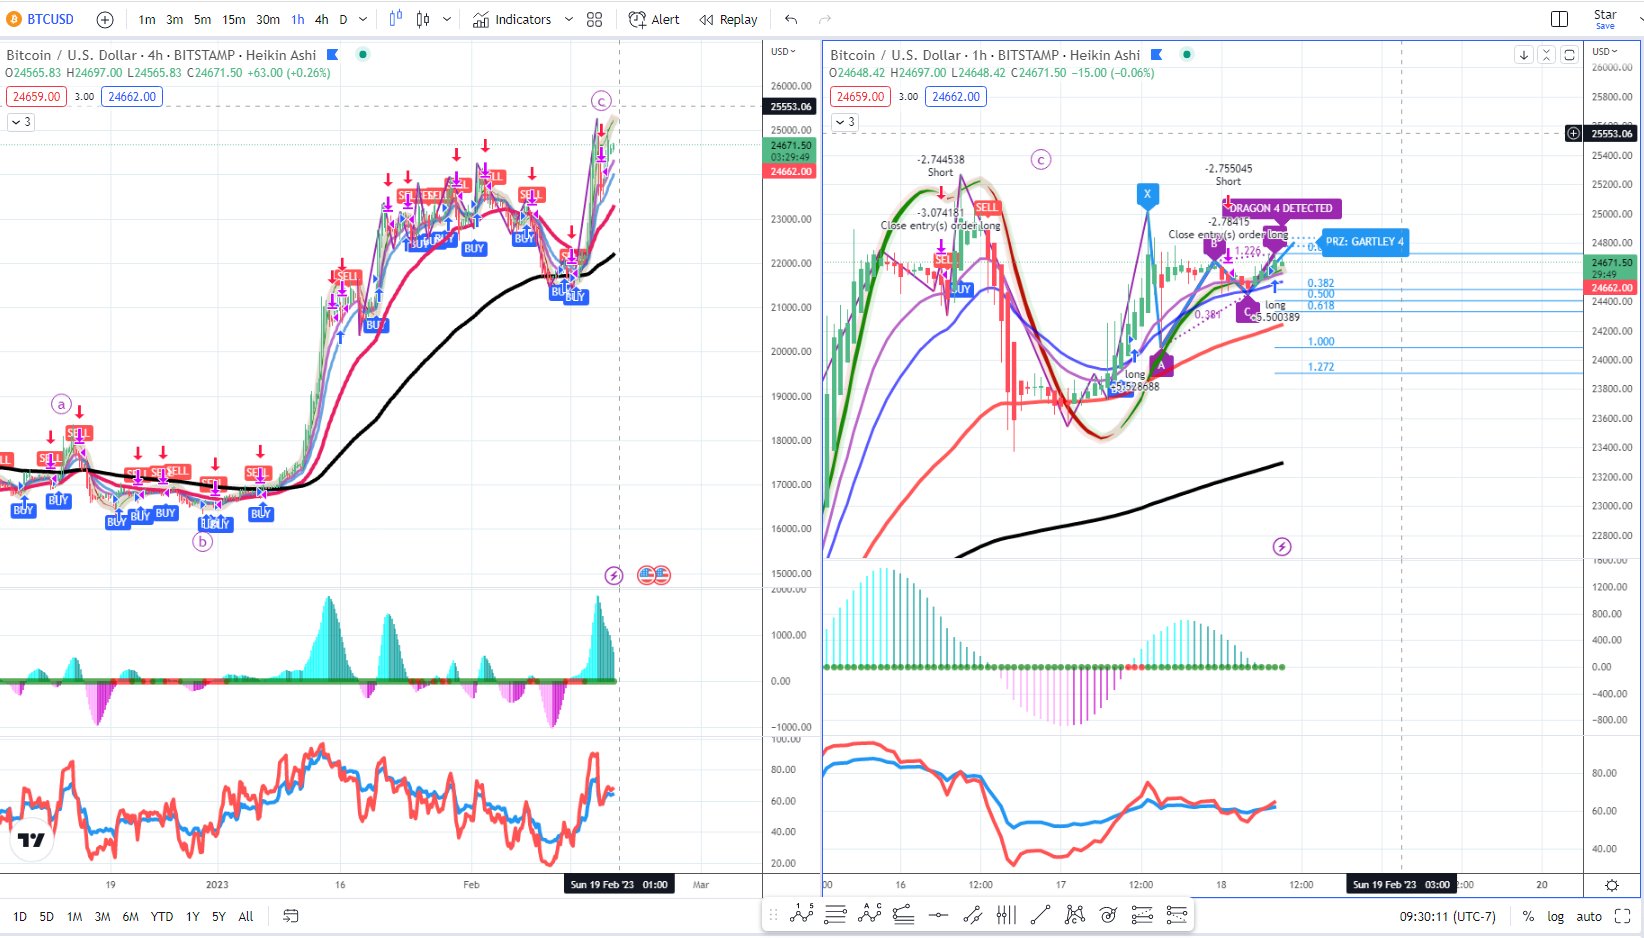Open the chart layout selector icon
1644x938 pixels.
click(x=1559, y=19)
